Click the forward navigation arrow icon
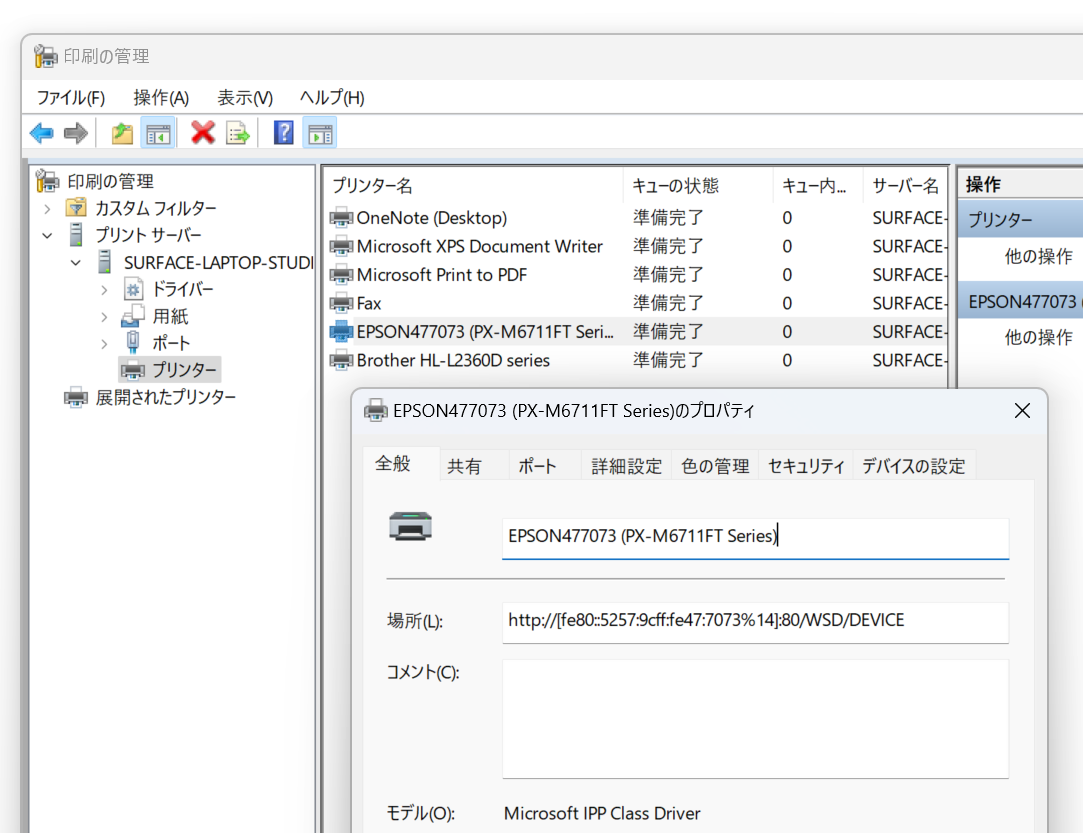The width and height of the screenshot is (1083, 833). point(77,132)
